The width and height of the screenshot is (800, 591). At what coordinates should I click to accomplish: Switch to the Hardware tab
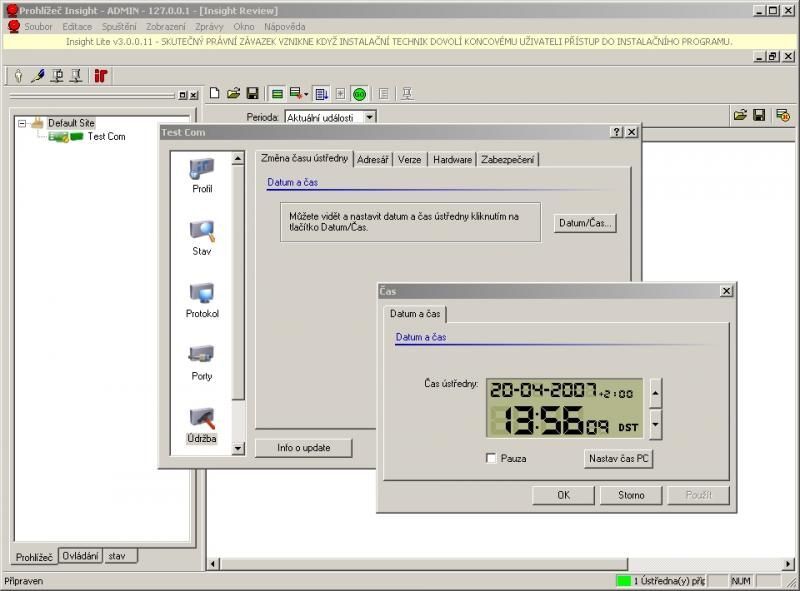coord(452,159)
